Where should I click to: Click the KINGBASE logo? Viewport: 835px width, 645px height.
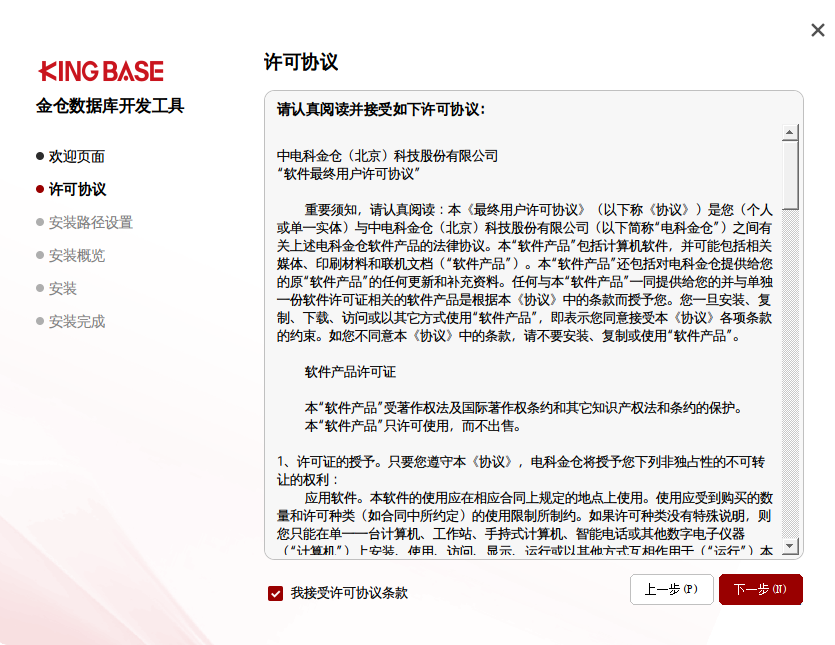101,71
